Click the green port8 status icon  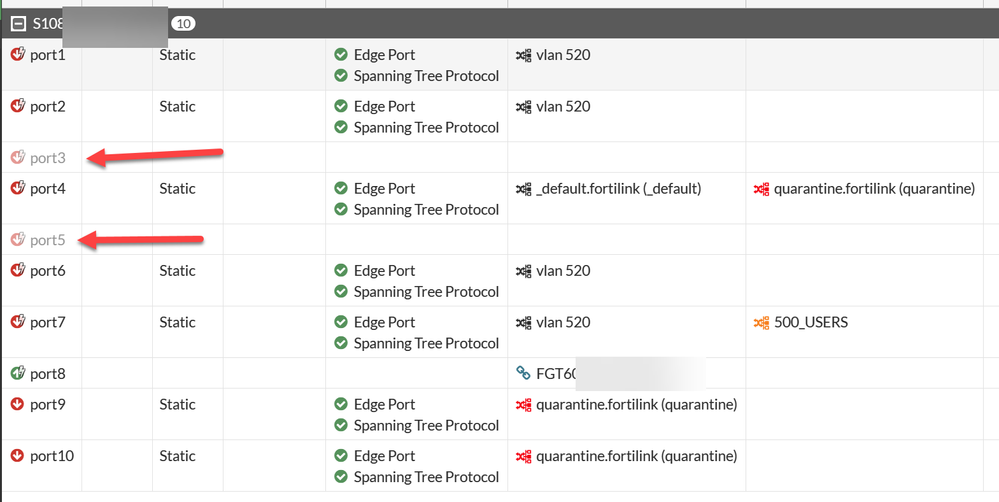17,374
